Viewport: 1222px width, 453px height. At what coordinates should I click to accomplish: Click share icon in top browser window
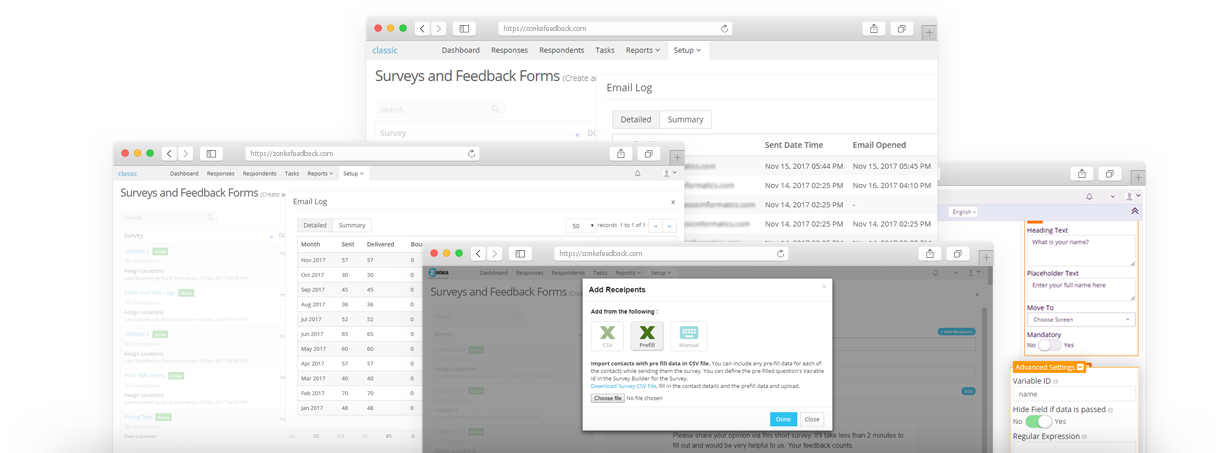click(874, 29)
